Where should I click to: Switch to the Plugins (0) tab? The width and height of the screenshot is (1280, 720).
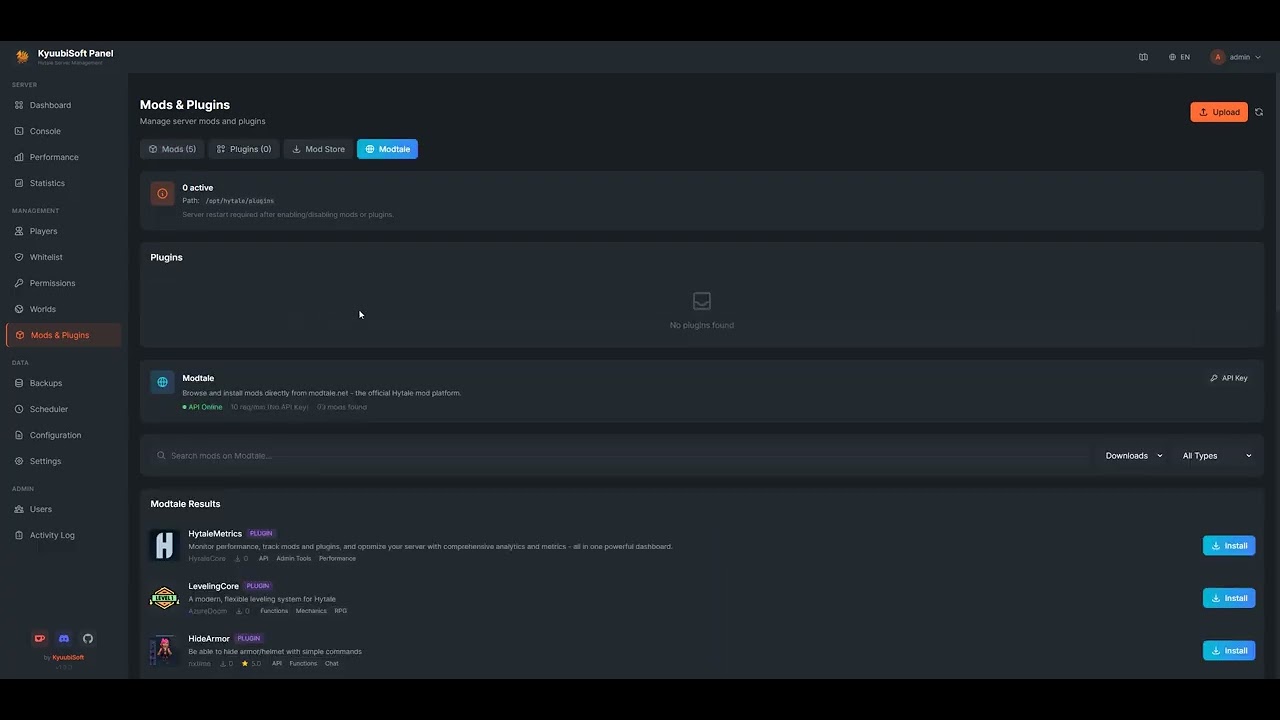coord(244,149)
